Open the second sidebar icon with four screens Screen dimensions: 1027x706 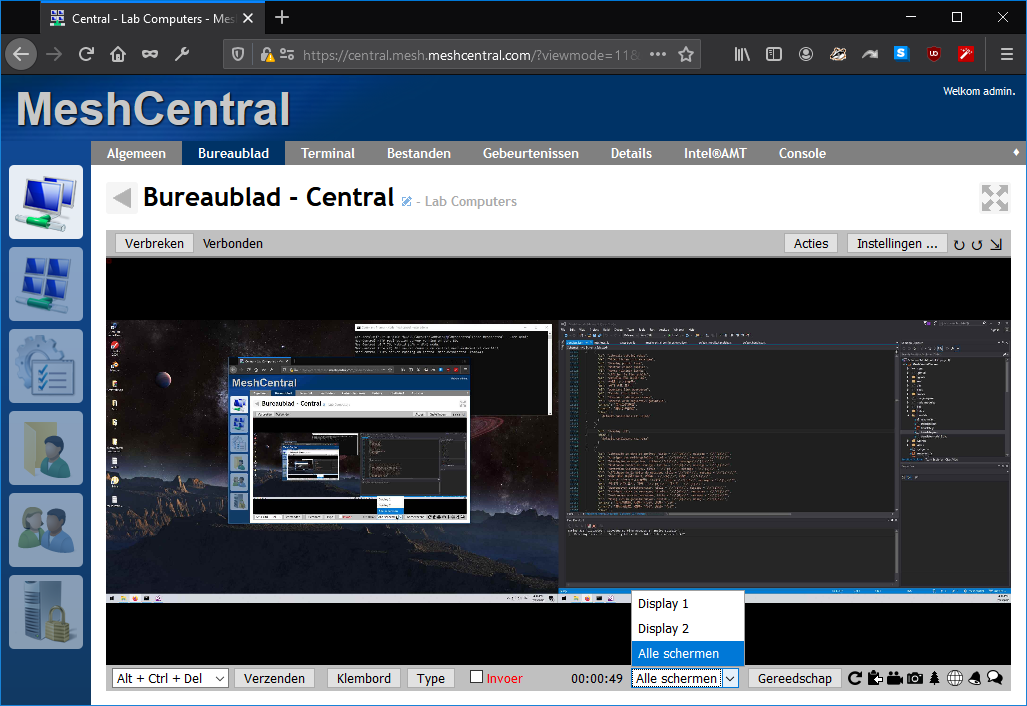click(x=46, y=284)
